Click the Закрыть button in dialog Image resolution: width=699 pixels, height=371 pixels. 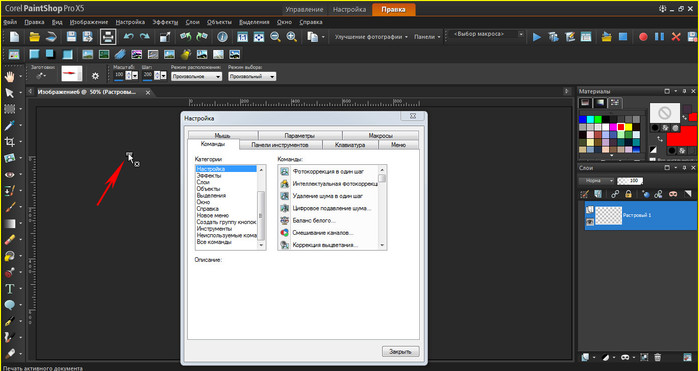[400, 351]
